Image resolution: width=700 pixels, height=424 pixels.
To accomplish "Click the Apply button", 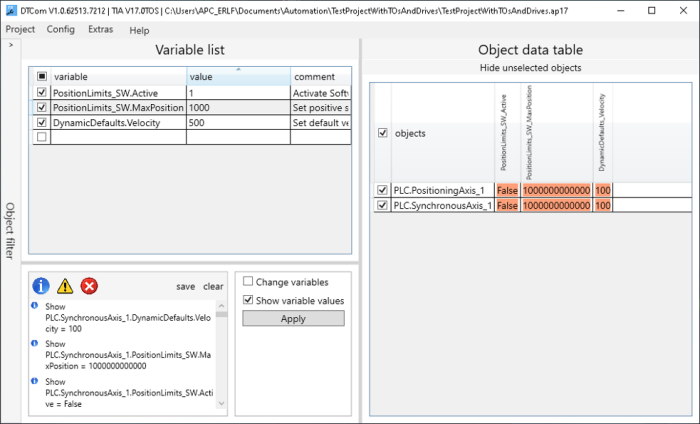I will [293, 318].
